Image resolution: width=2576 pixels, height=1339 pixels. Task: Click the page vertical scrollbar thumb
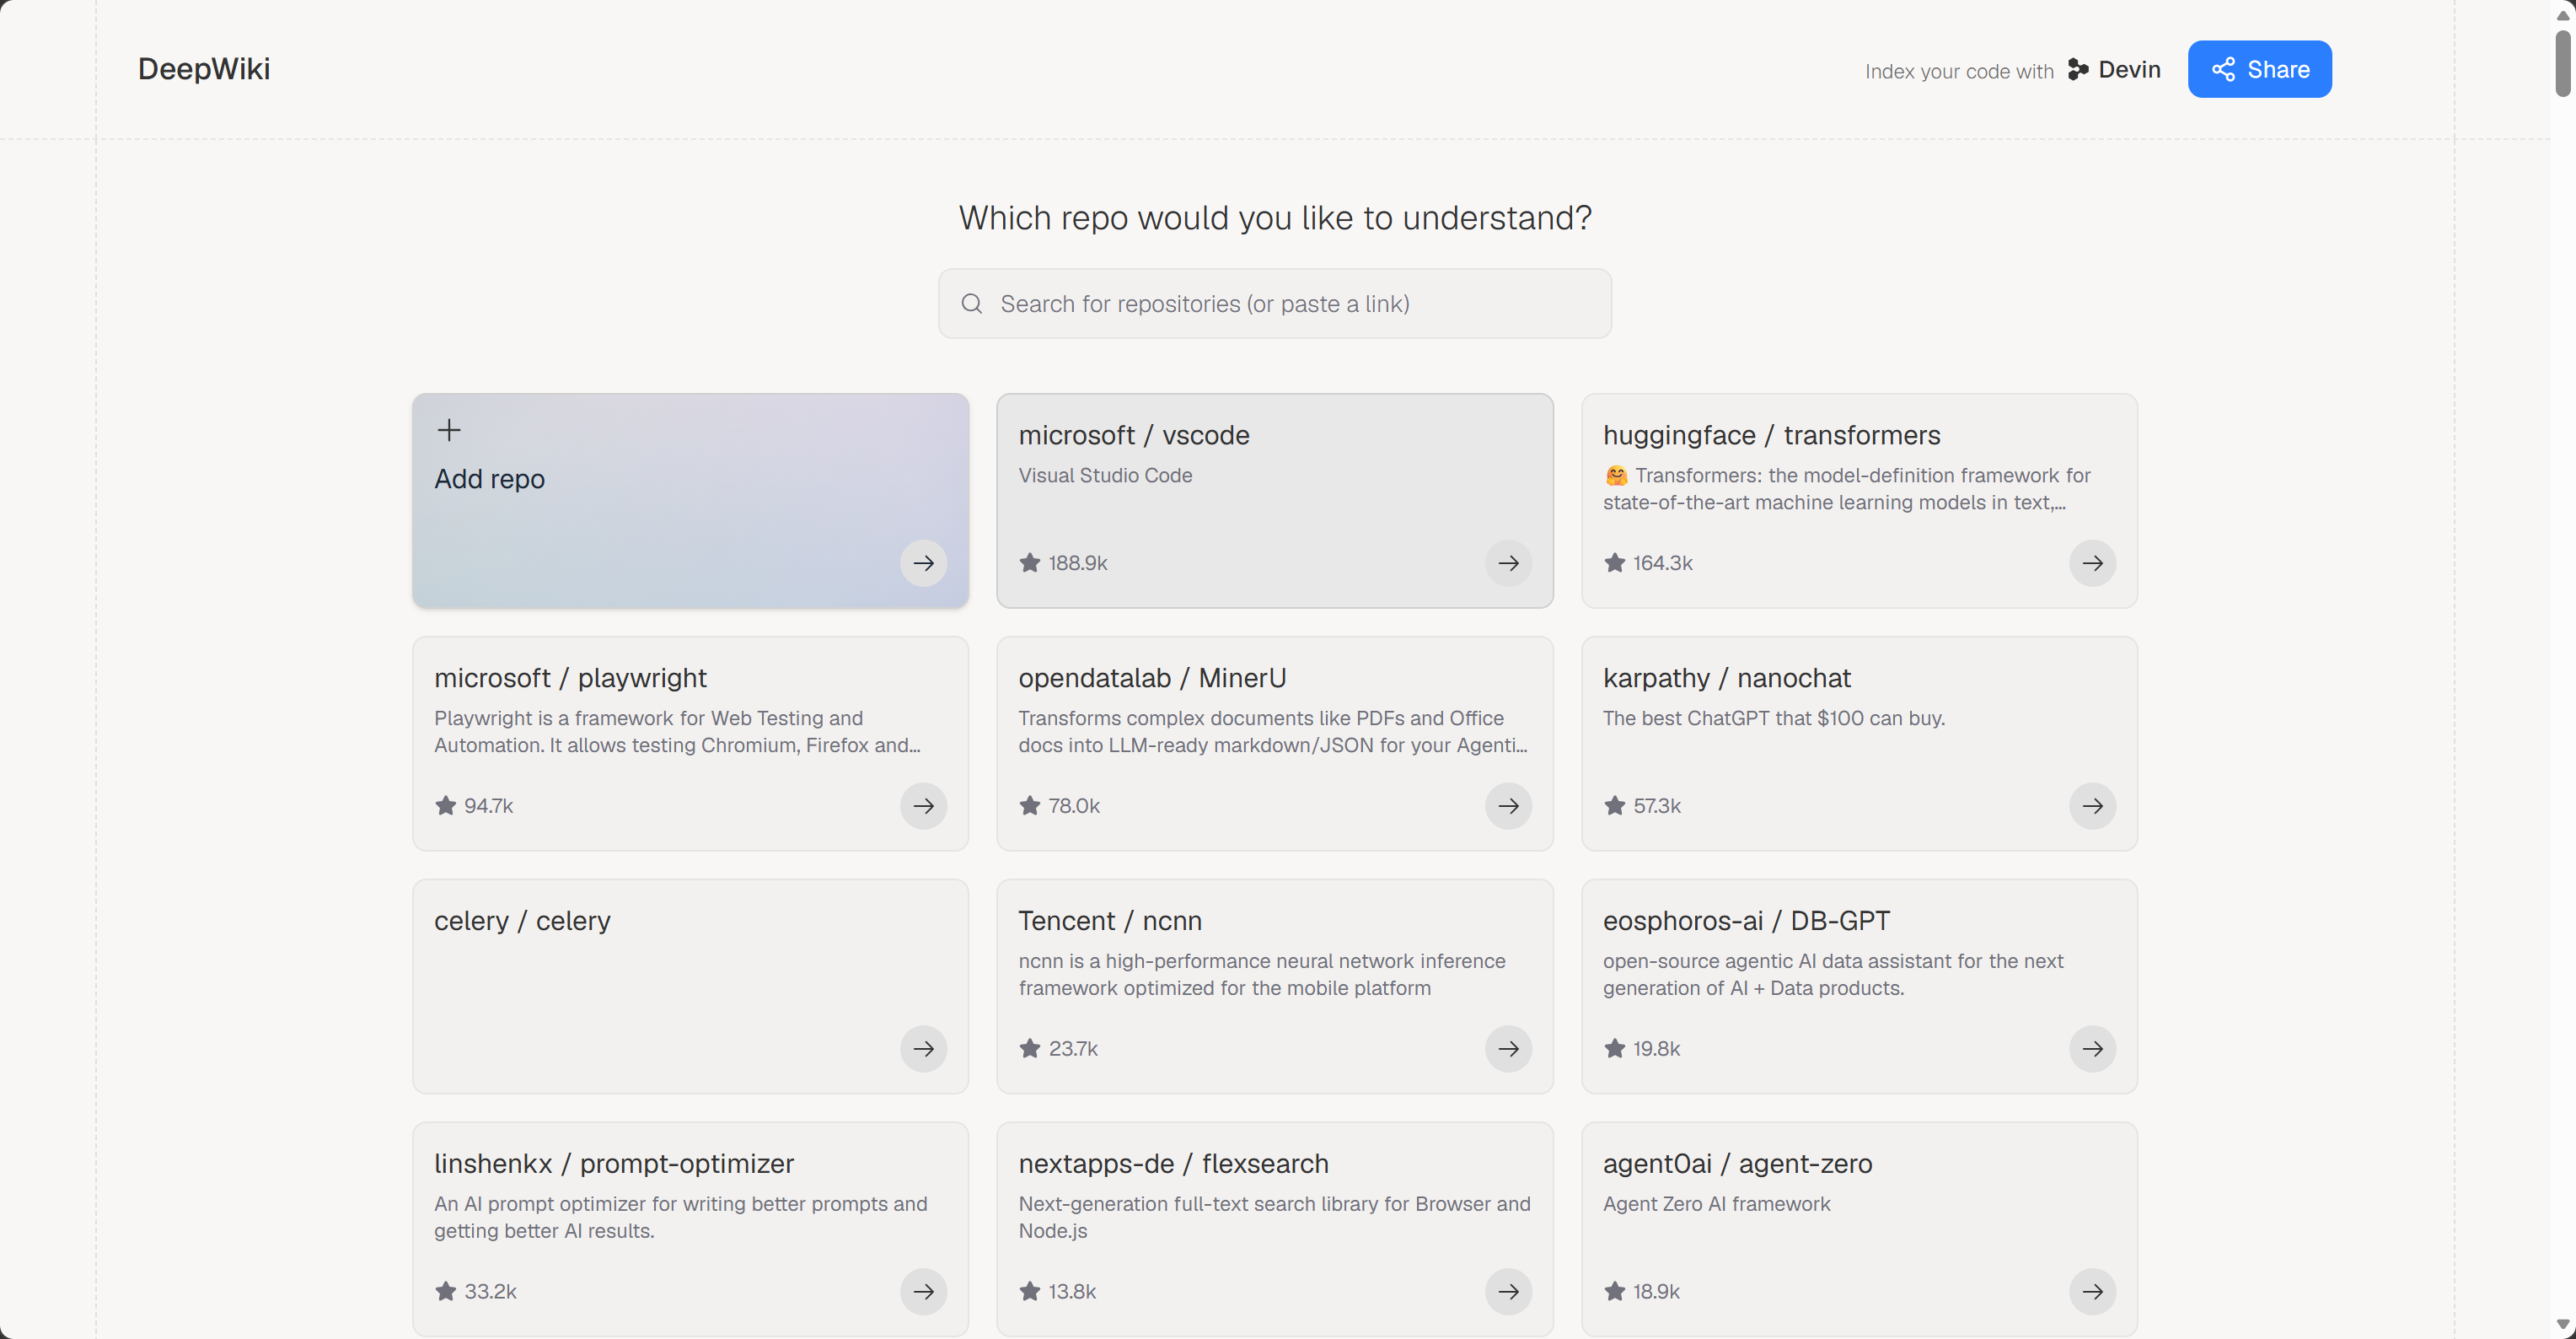point(2563,63)
